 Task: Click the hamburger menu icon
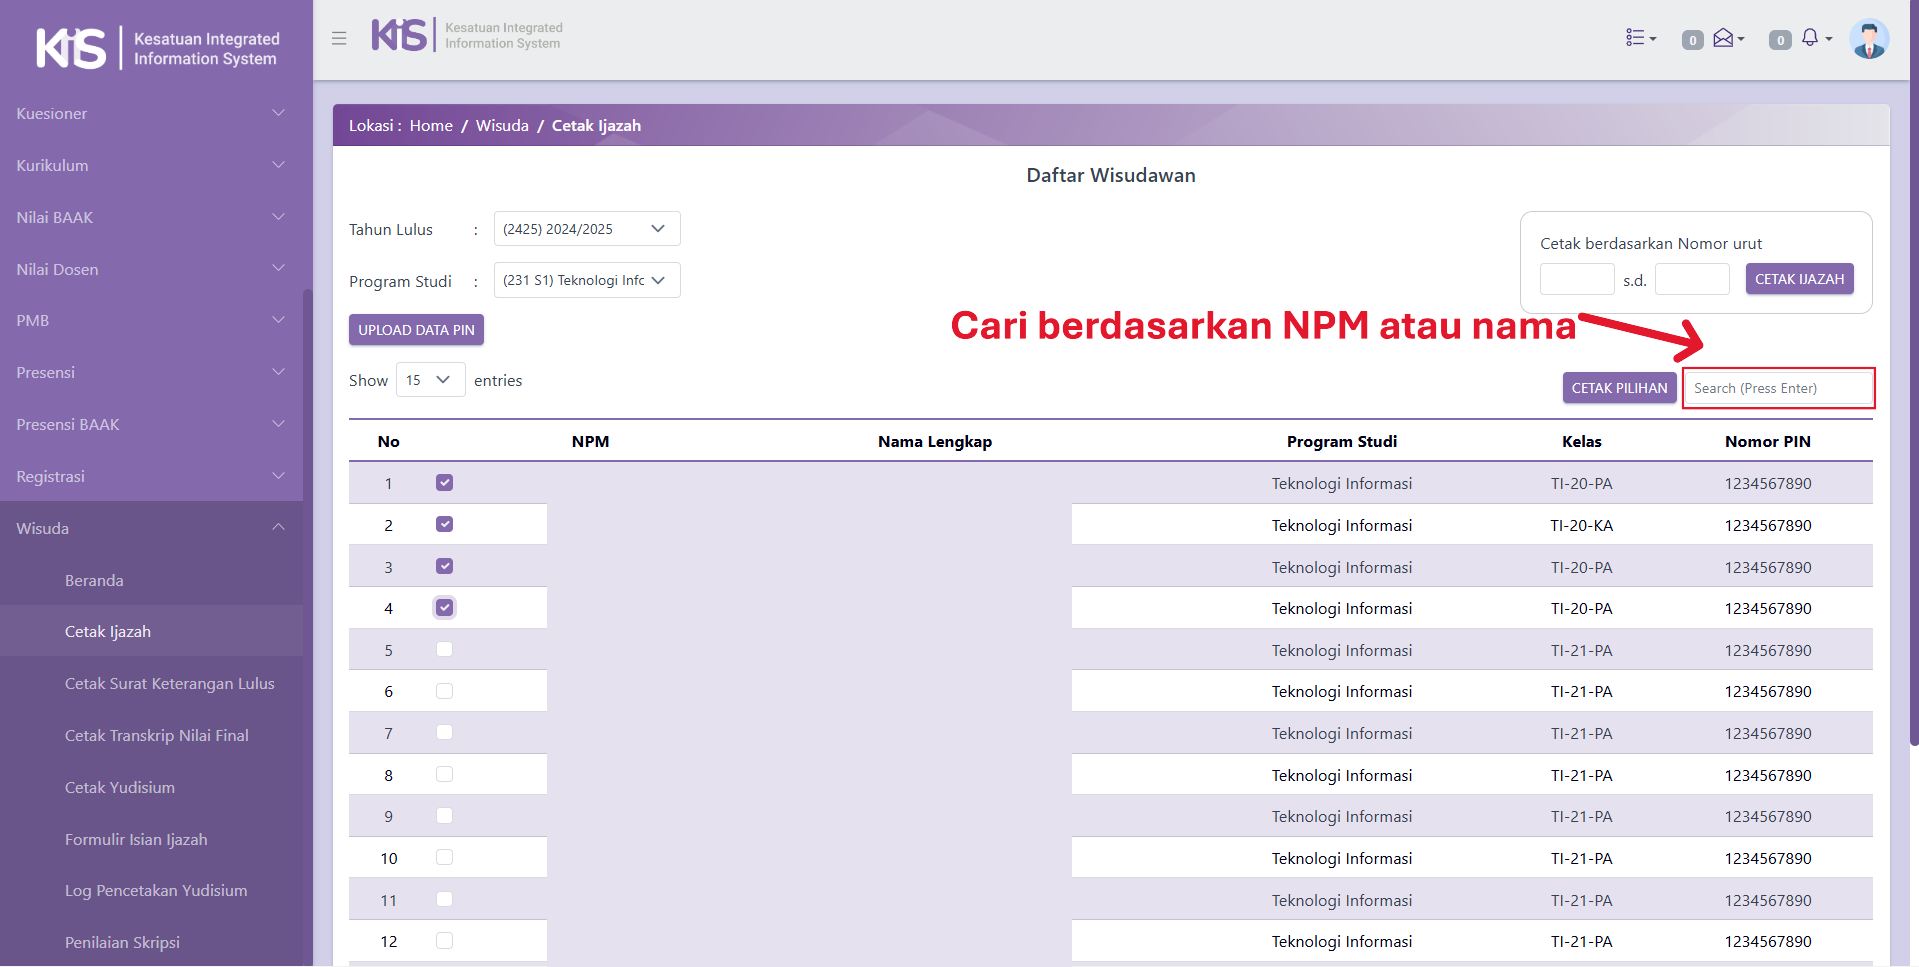339,38
